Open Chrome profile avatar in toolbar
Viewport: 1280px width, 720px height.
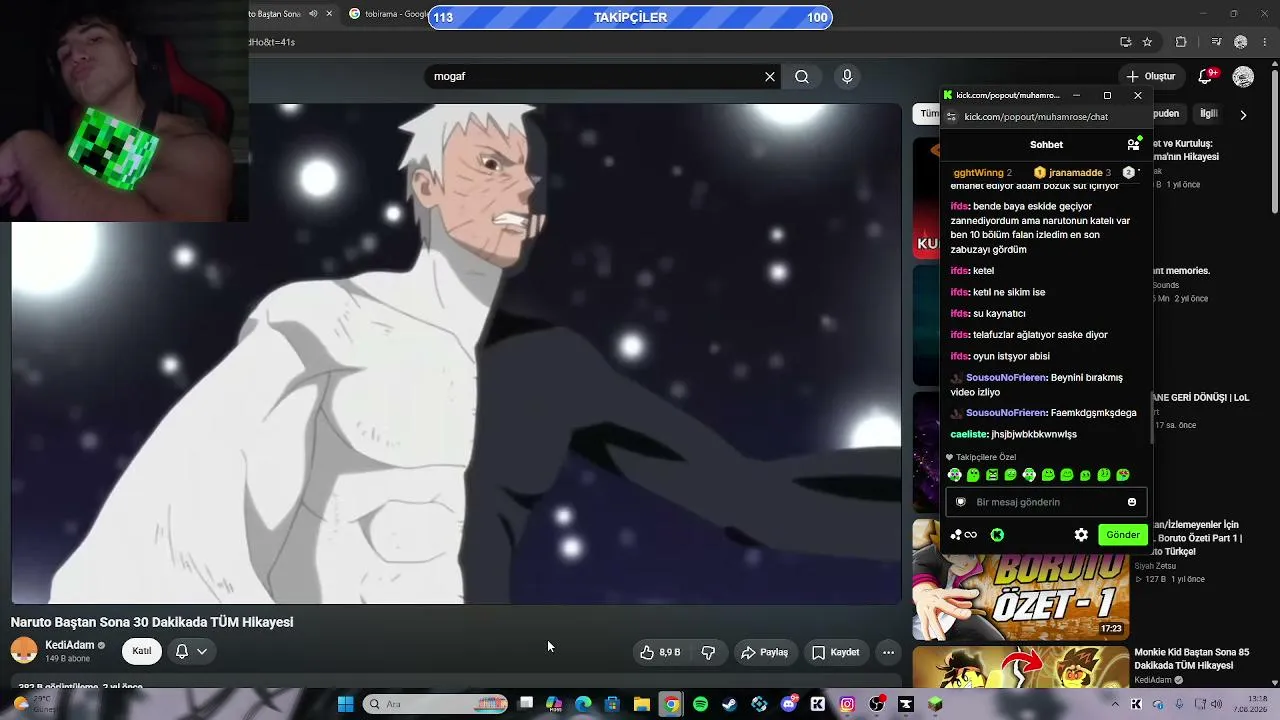pos(1241,42)
